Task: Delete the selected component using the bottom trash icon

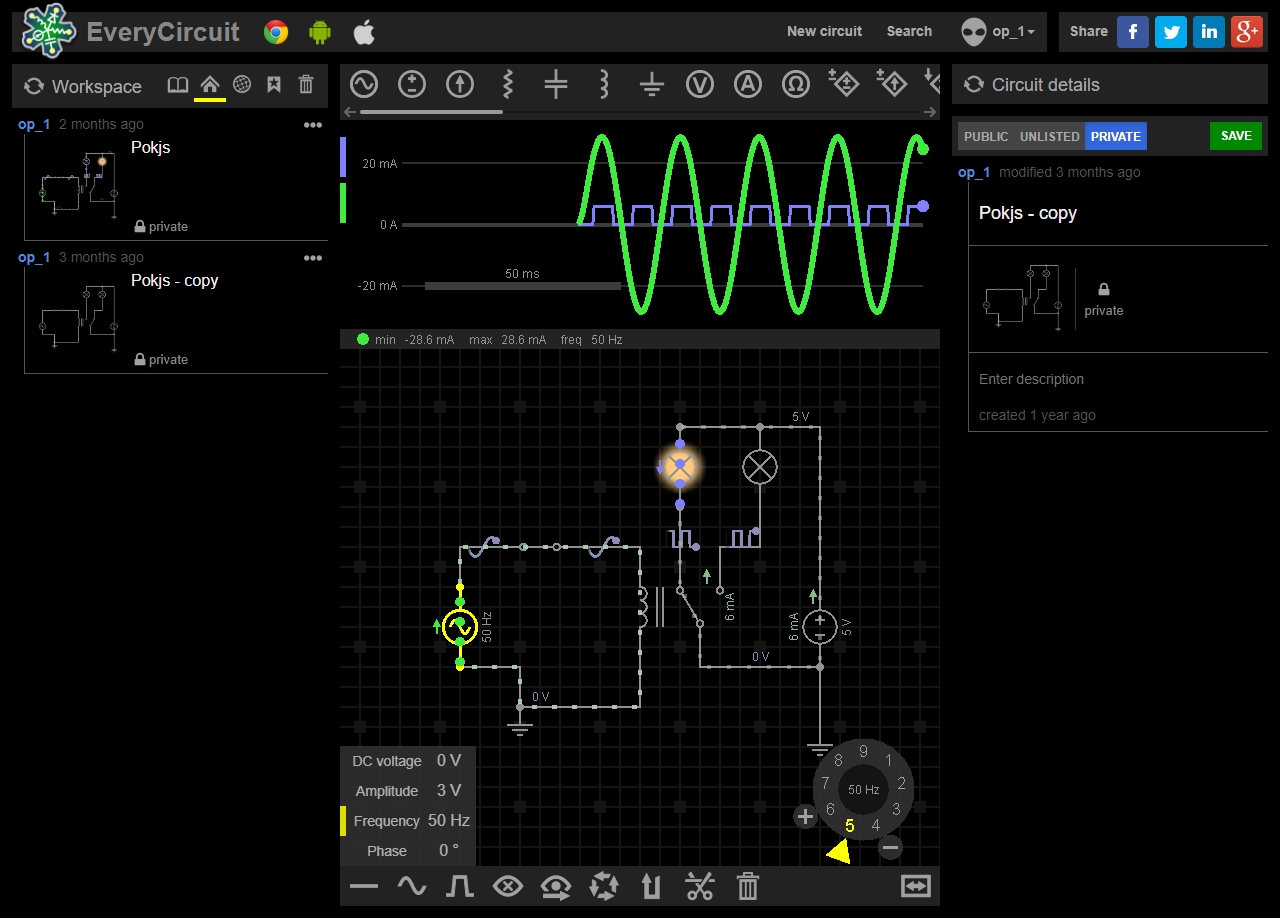Action: (x=748, y=886)
